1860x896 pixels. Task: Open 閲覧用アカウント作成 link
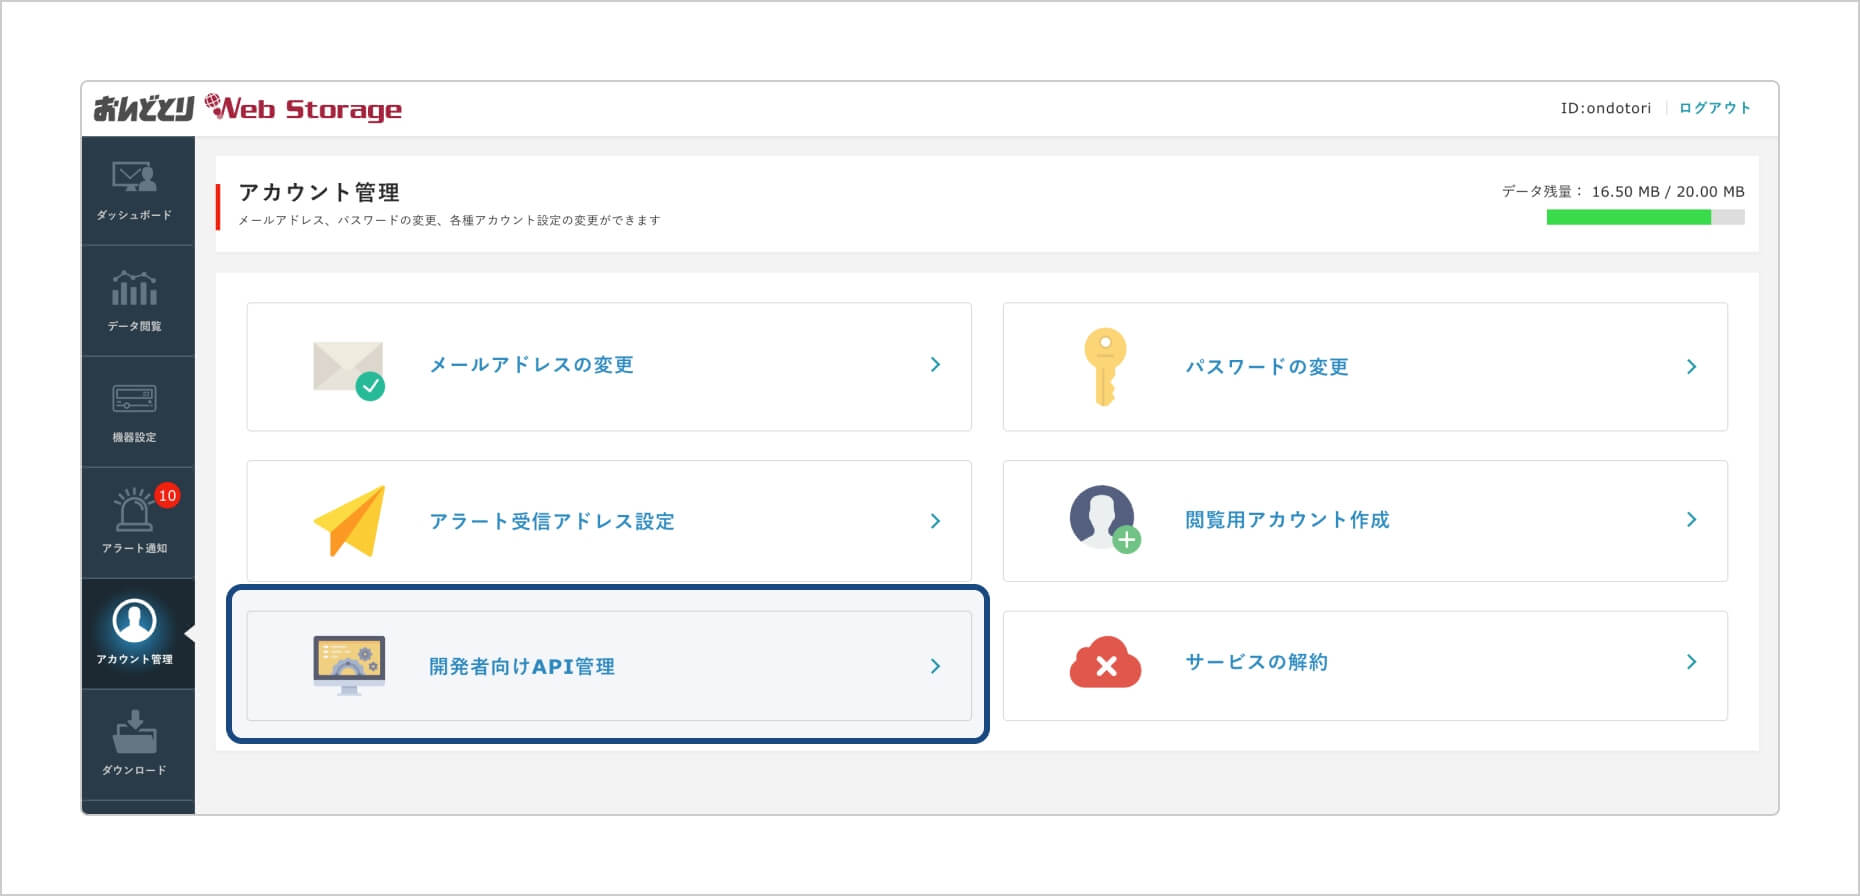[x=1287, y=519]
